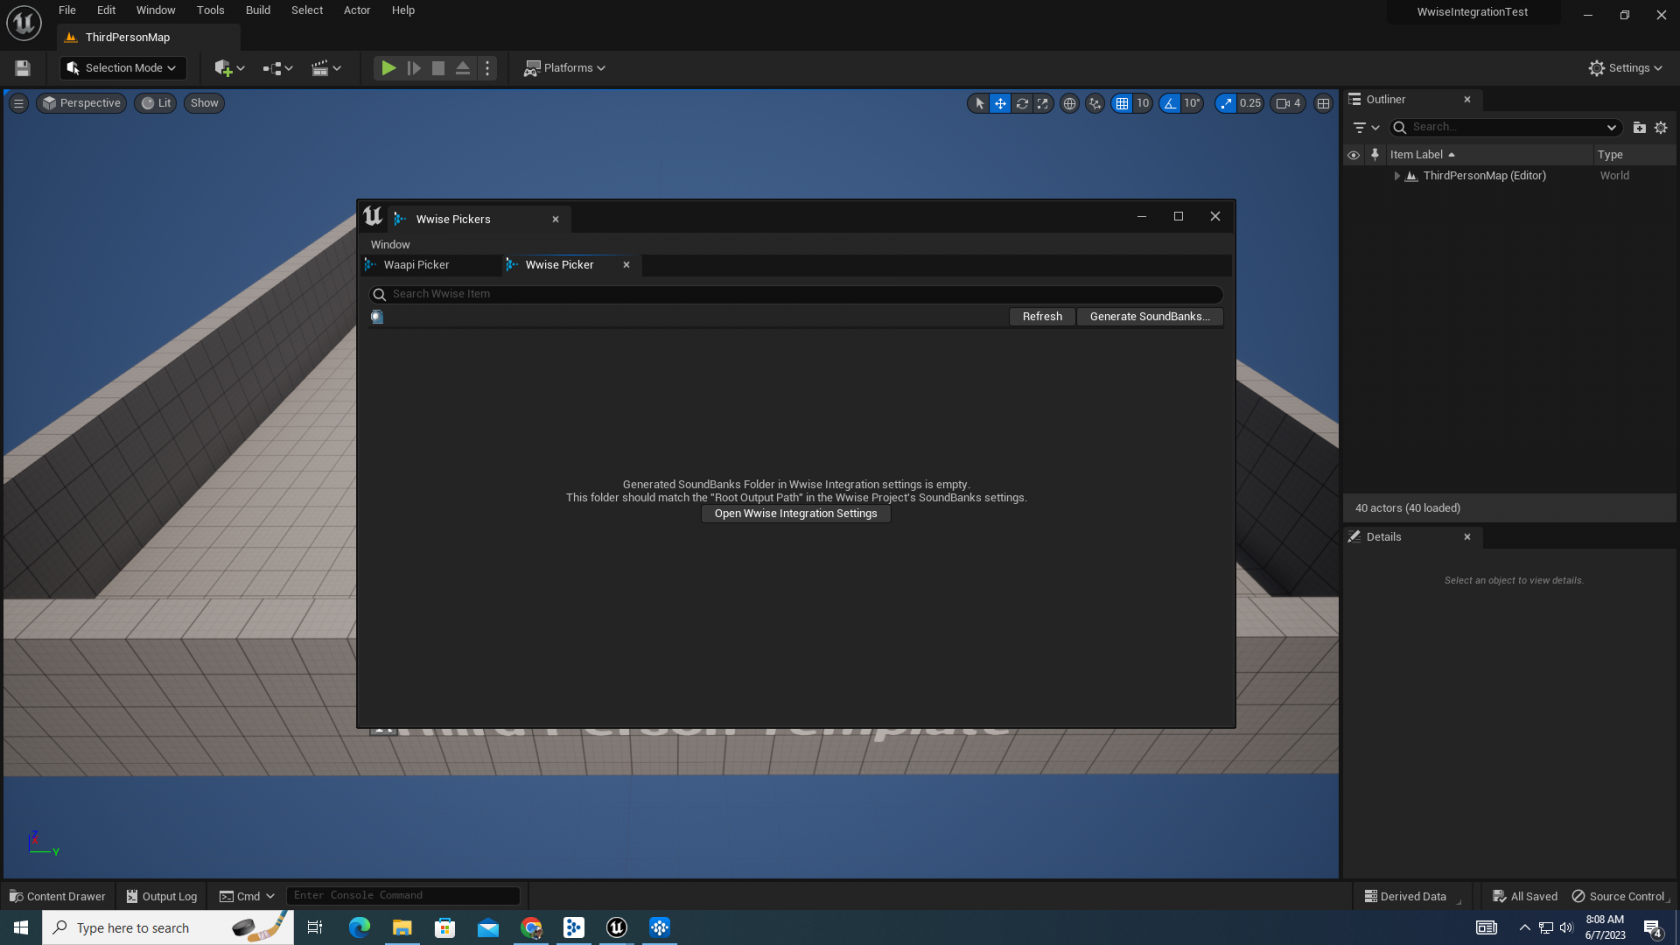Choose the Select objects arrow tool
The width and height of the screenshot is (1680, 945).
tap(979, 103)
